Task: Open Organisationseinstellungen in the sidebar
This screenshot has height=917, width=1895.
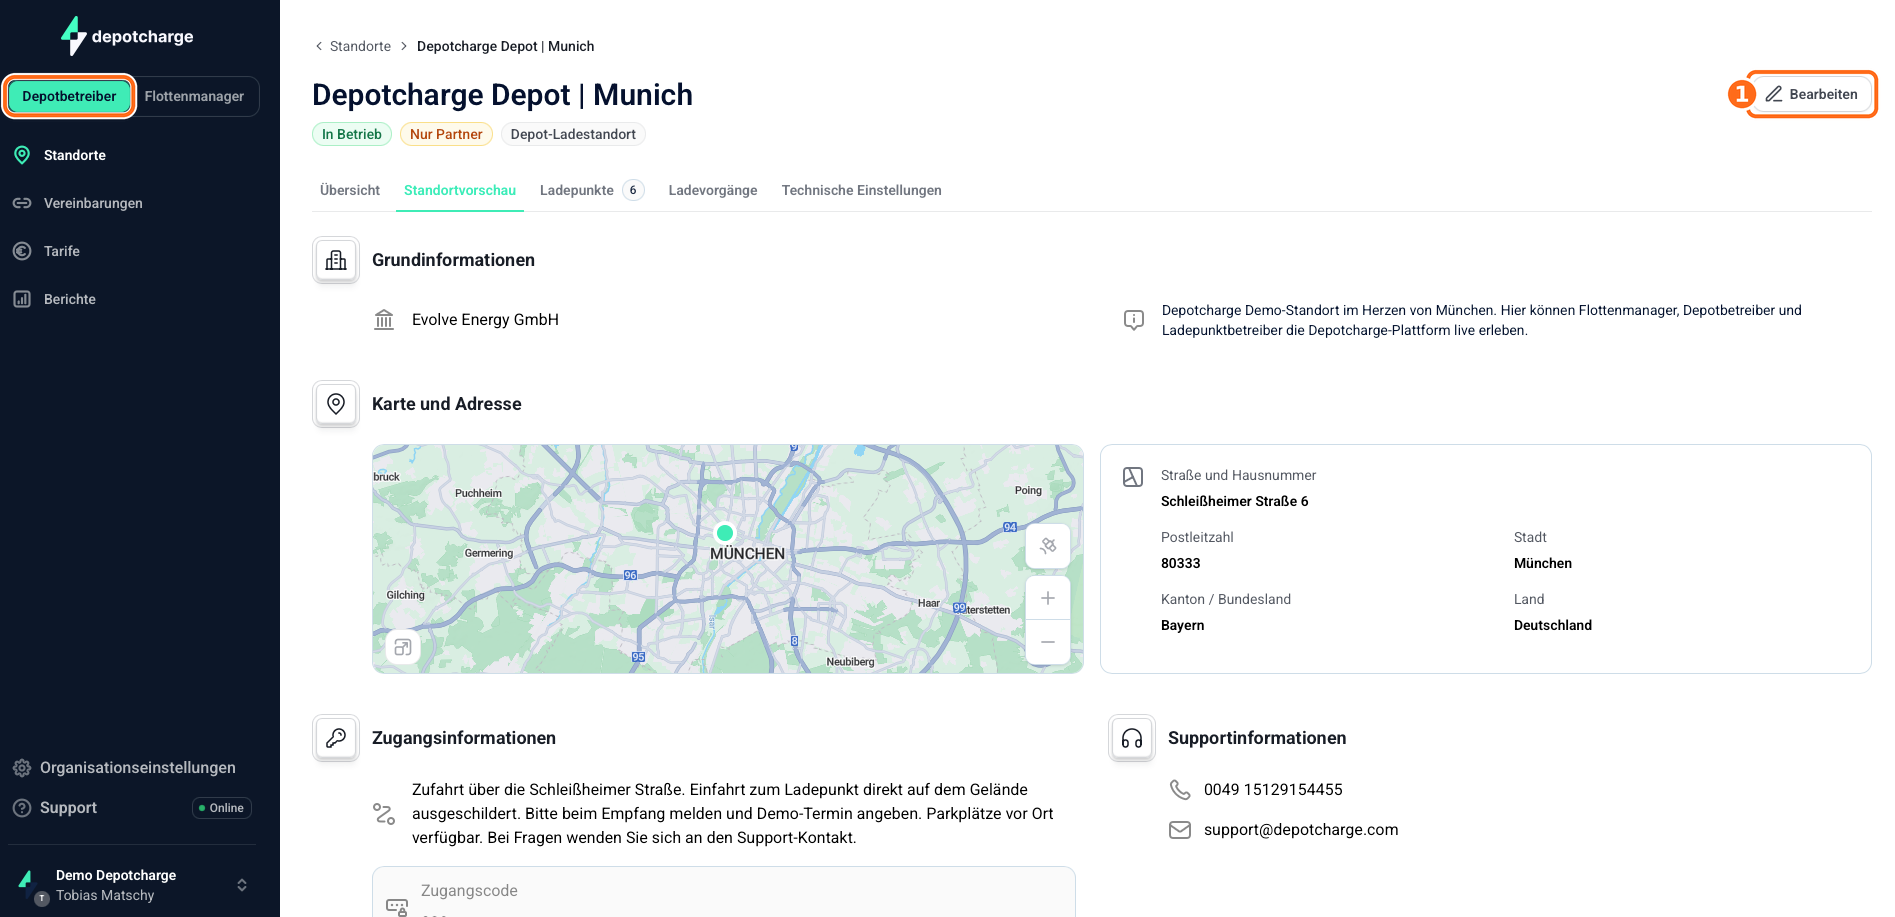Action: [x=138, y=768]
